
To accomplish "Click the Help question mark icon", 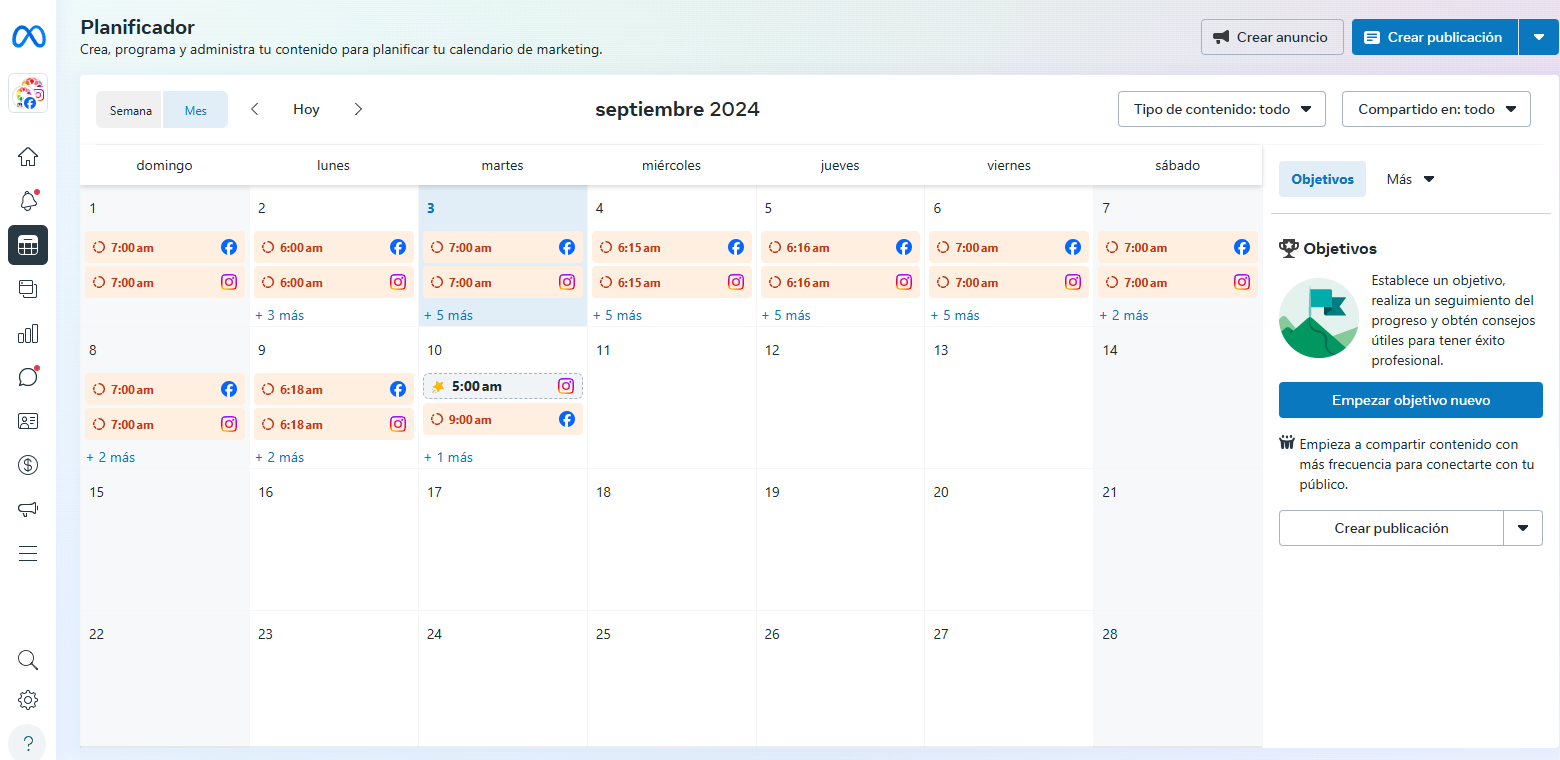I will pos(28,743).
